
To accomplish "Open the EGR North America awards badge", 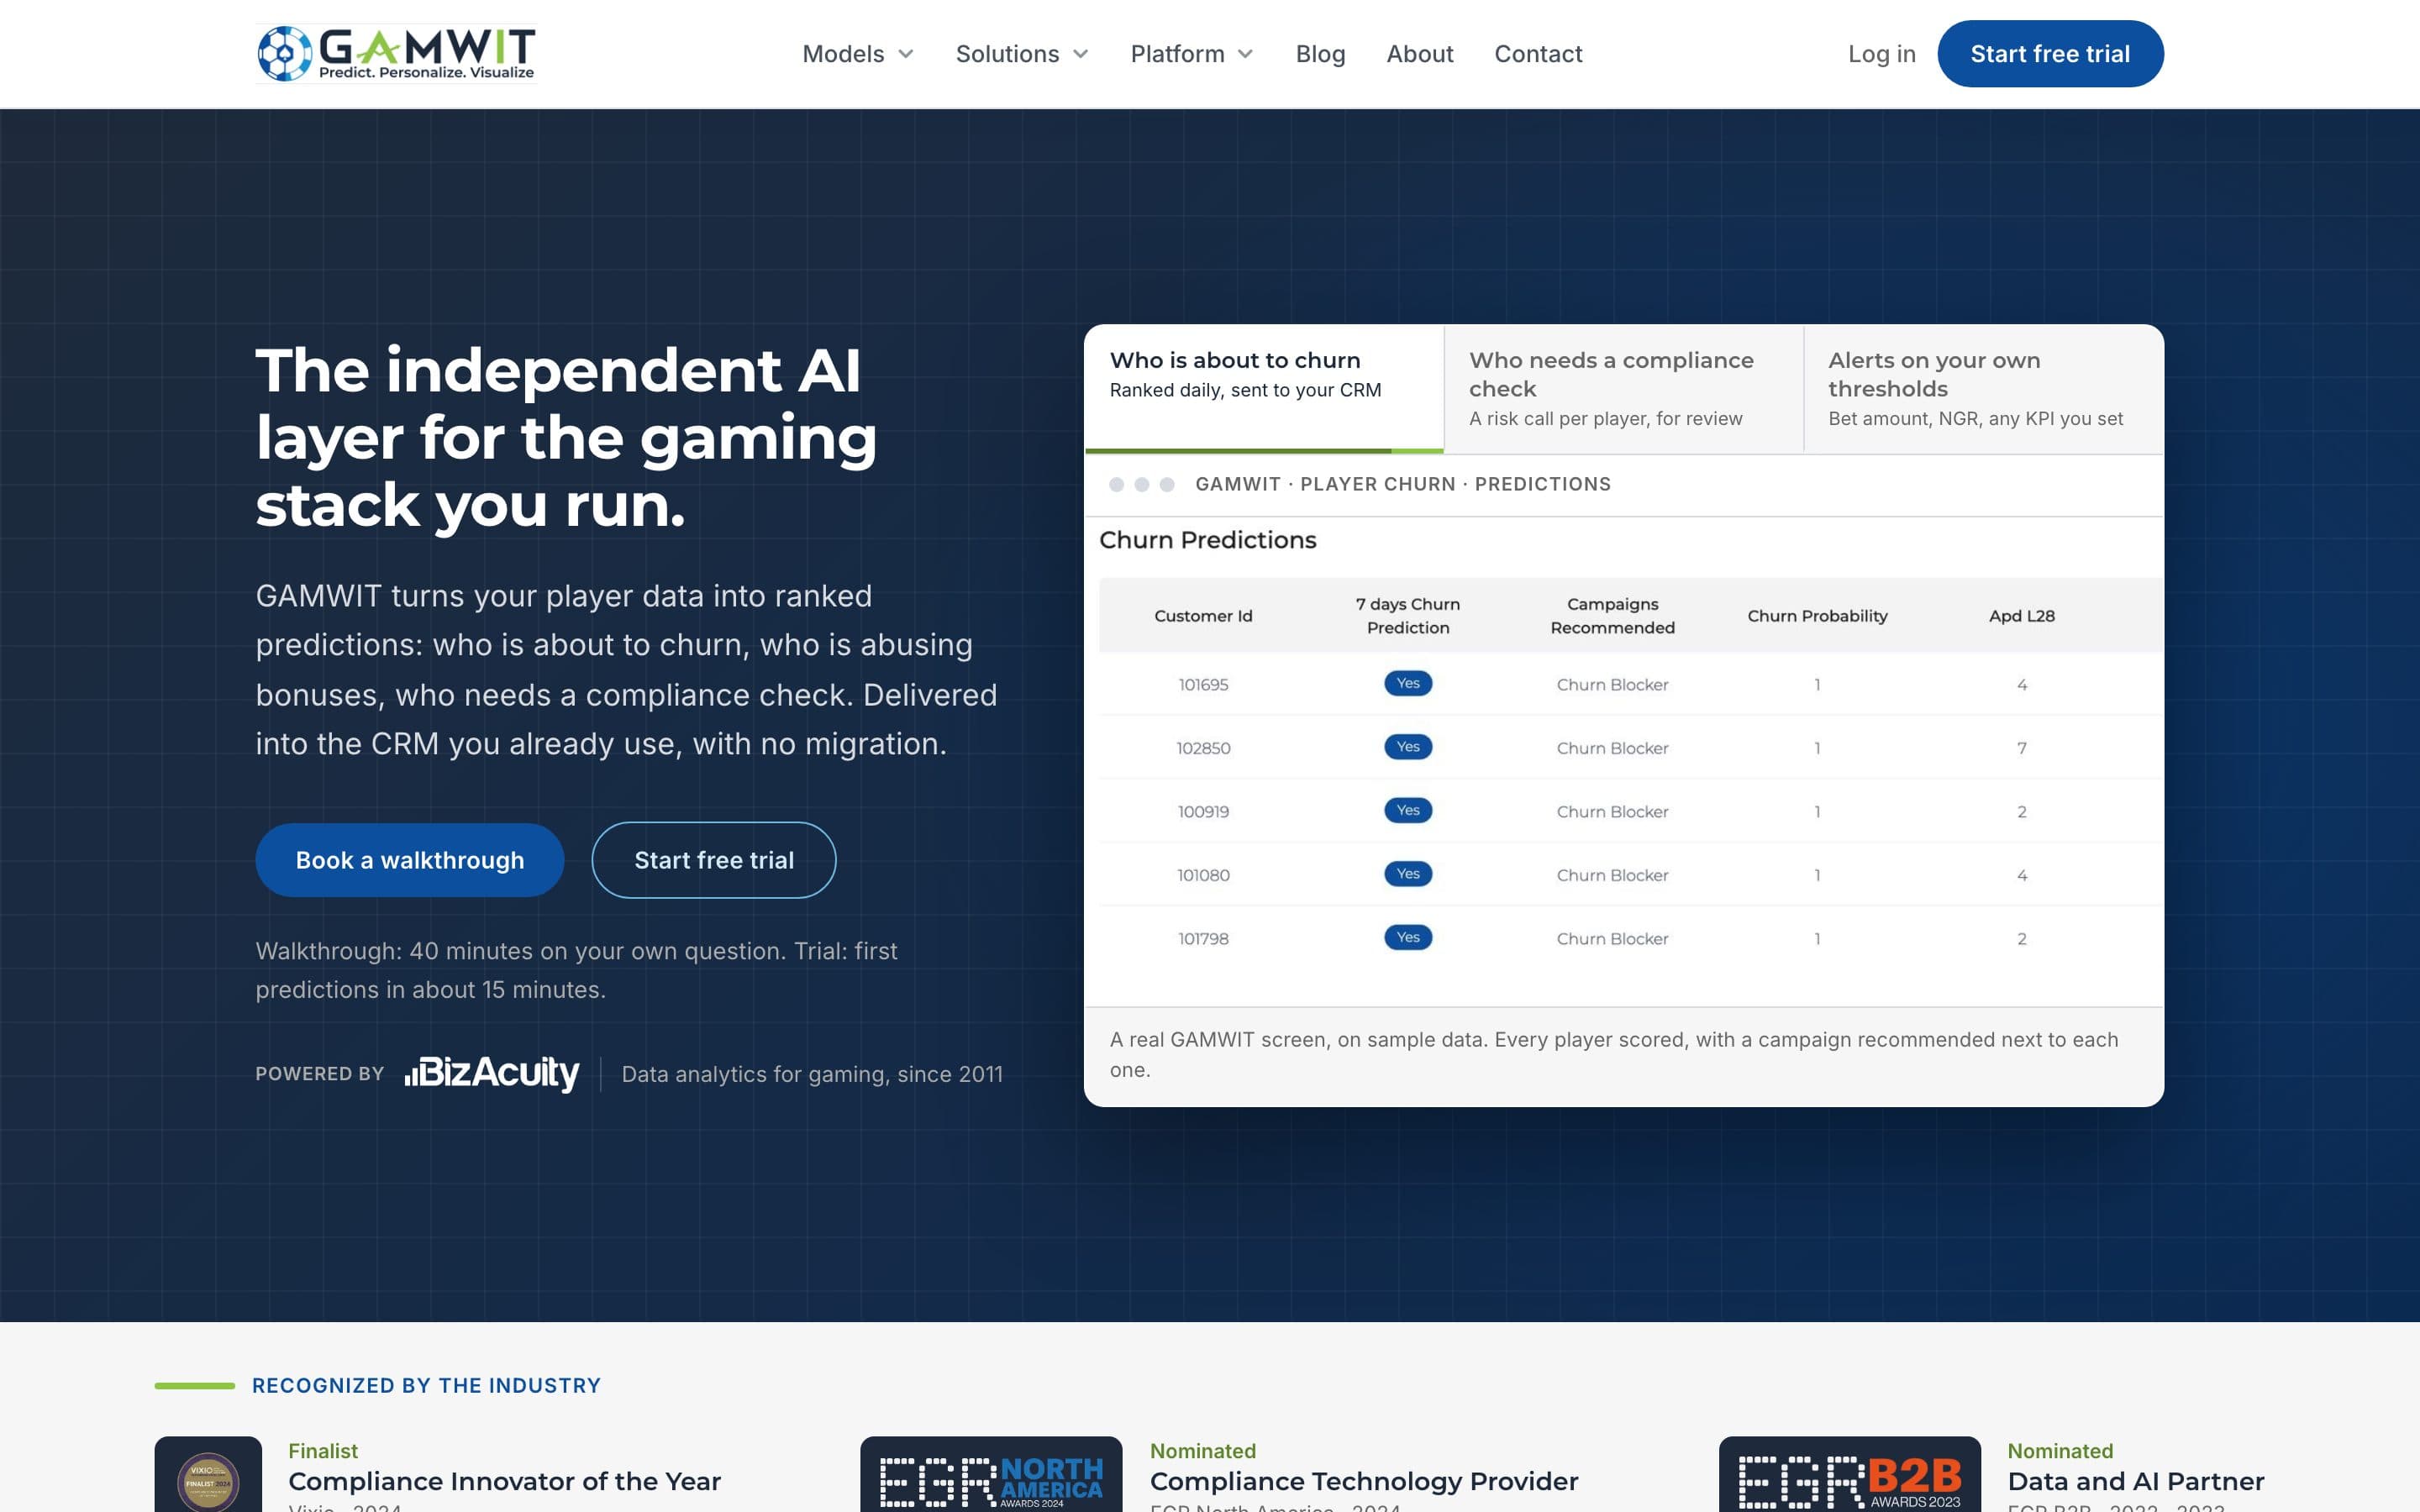I will [991, 1475].
